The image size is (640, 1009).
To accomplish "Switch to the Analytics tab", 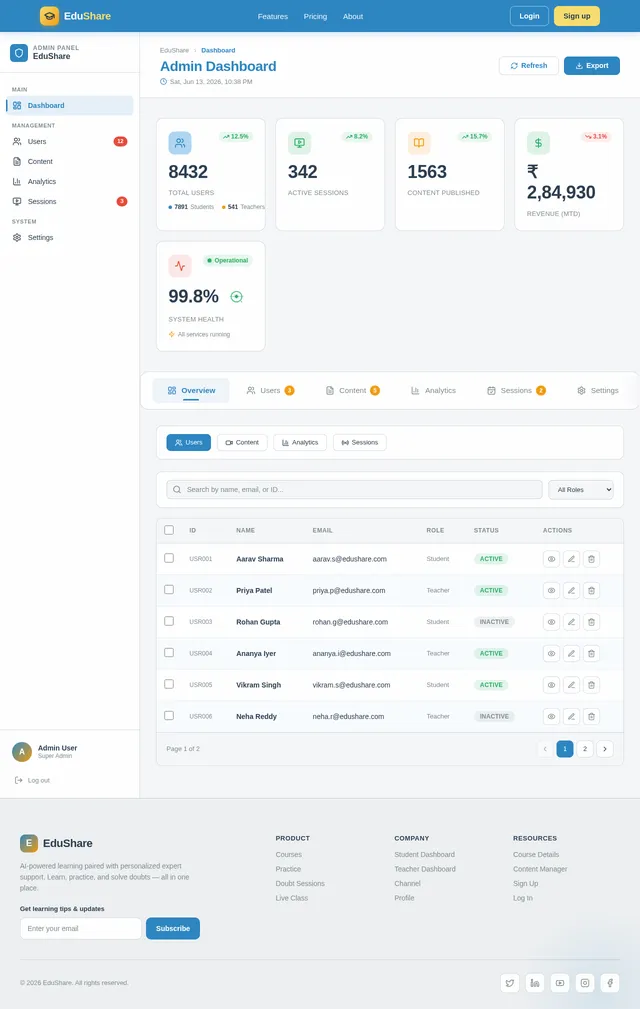I will pyautogui.click(x=433, y=391).
